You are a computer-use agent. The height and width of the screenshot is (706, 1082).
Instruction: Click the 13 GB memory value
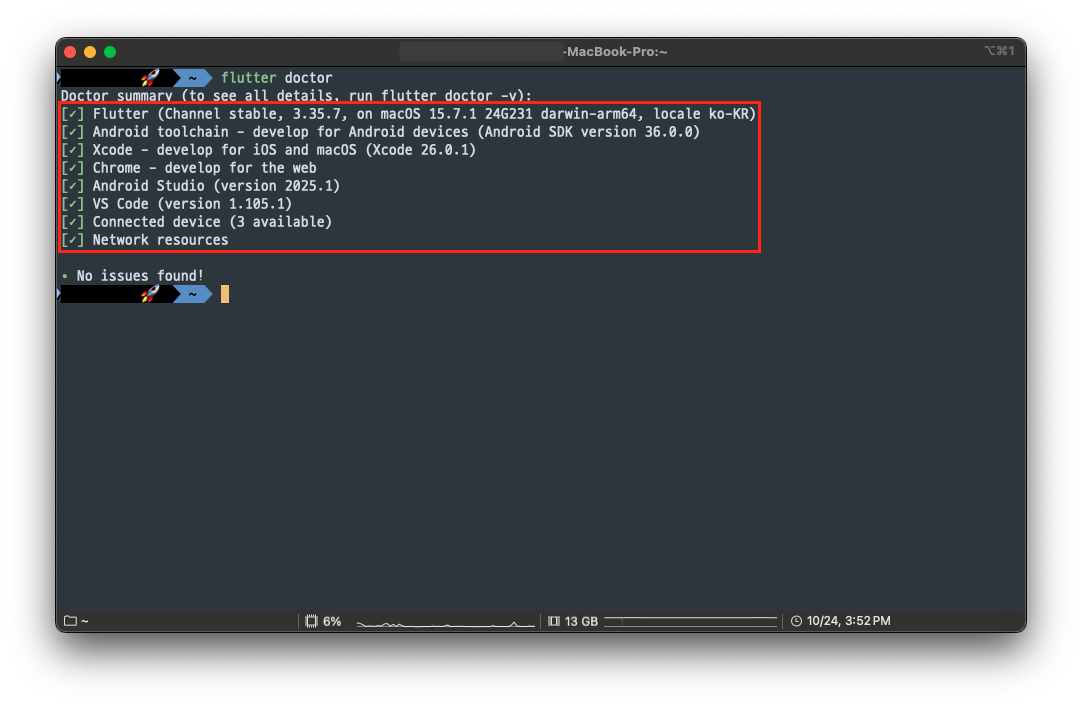click(x=581, y=621)
